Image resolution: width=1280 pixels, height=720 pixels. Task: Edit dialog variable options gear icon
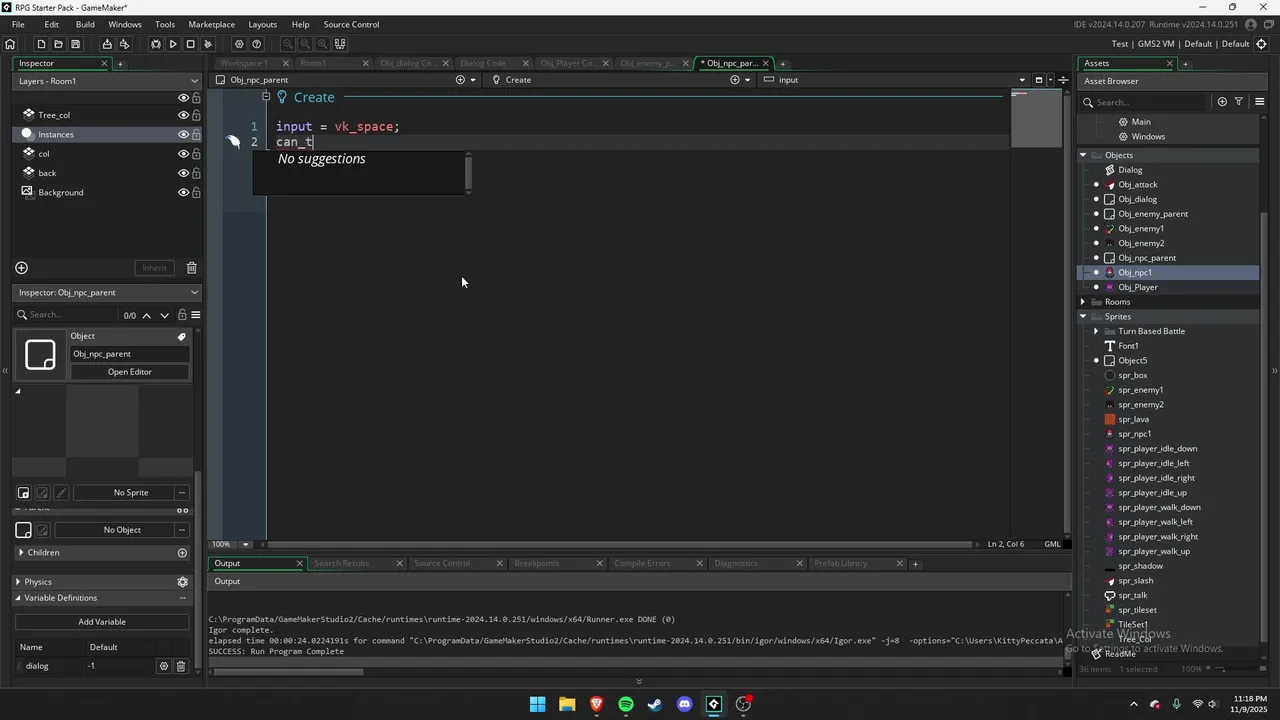tap(164, 666)
